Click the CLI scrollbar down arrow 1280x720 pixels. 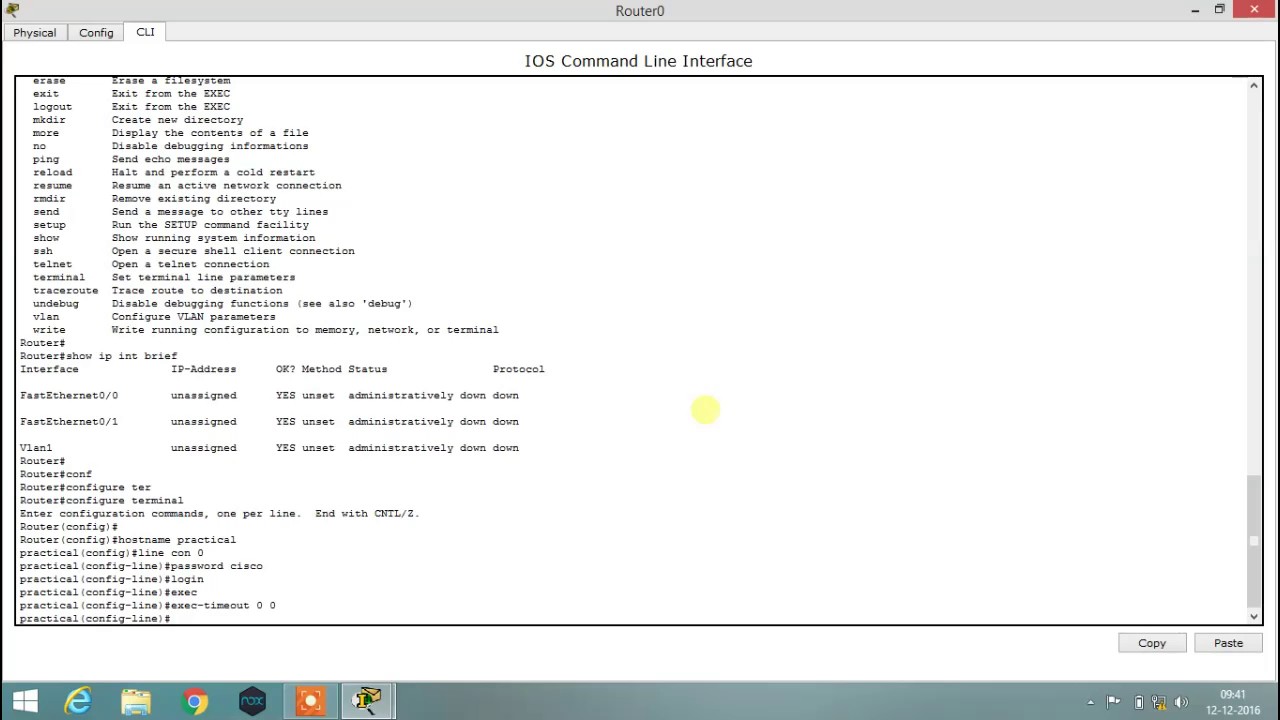tap(1254, 617)
